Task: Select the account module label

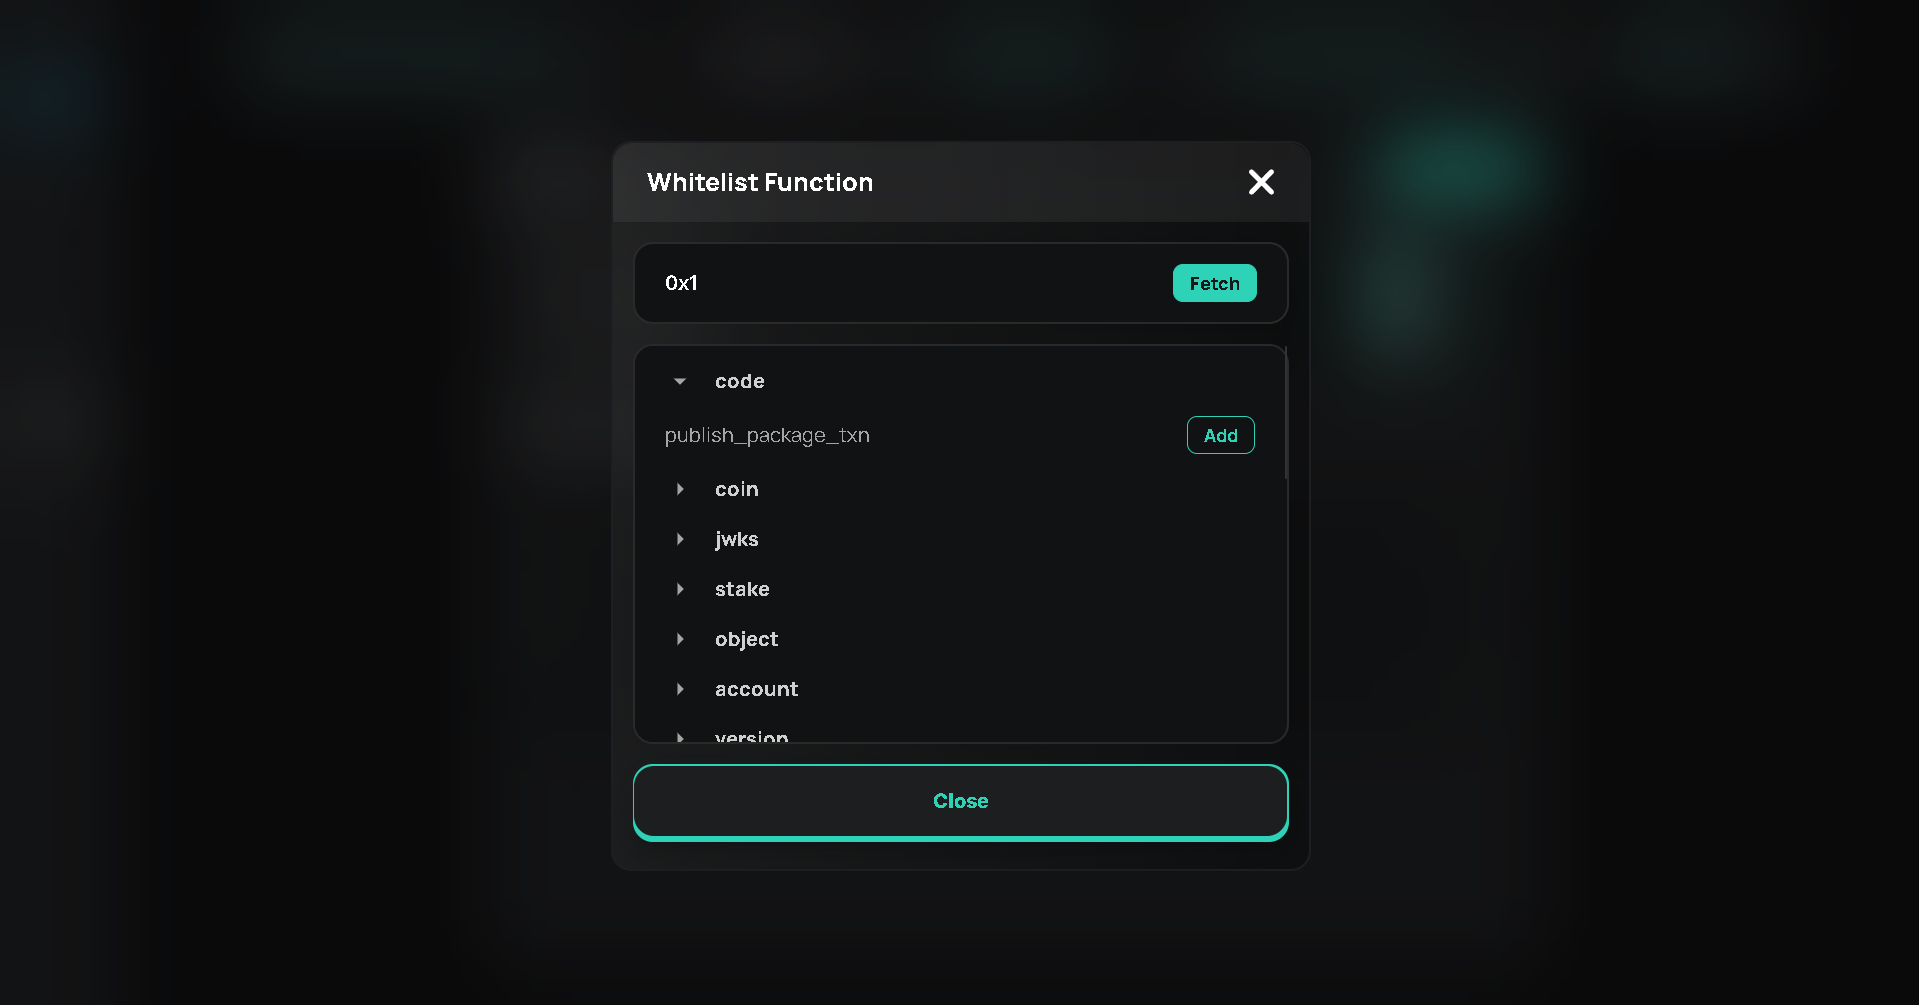Action: click(x=756, y=689)
